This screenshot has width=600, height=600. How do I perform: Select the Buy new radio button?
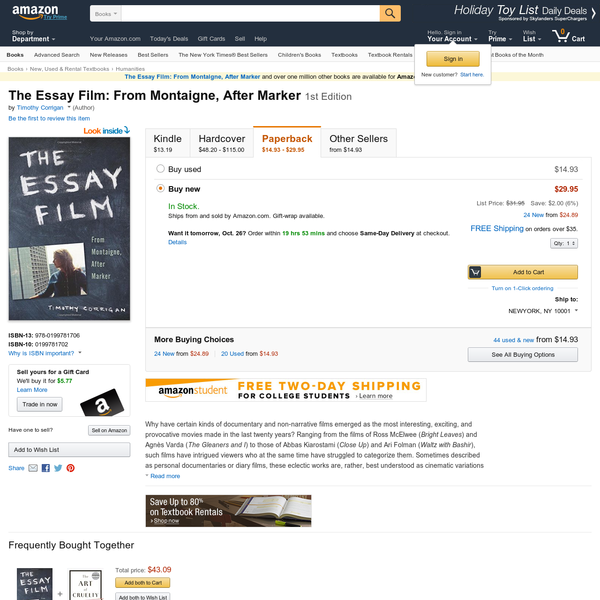pyautogui.click(x=160, y=189)
